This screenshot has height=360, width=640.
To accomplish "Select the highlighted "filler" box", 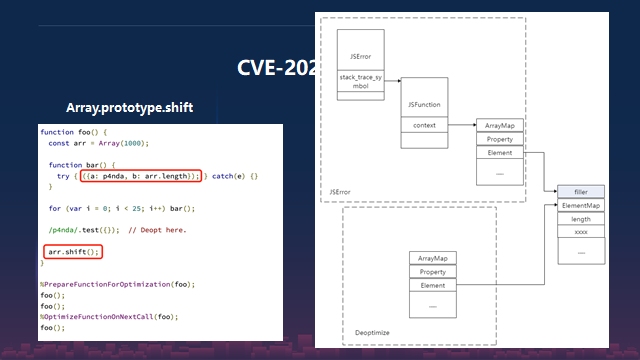I will point(581,192).
